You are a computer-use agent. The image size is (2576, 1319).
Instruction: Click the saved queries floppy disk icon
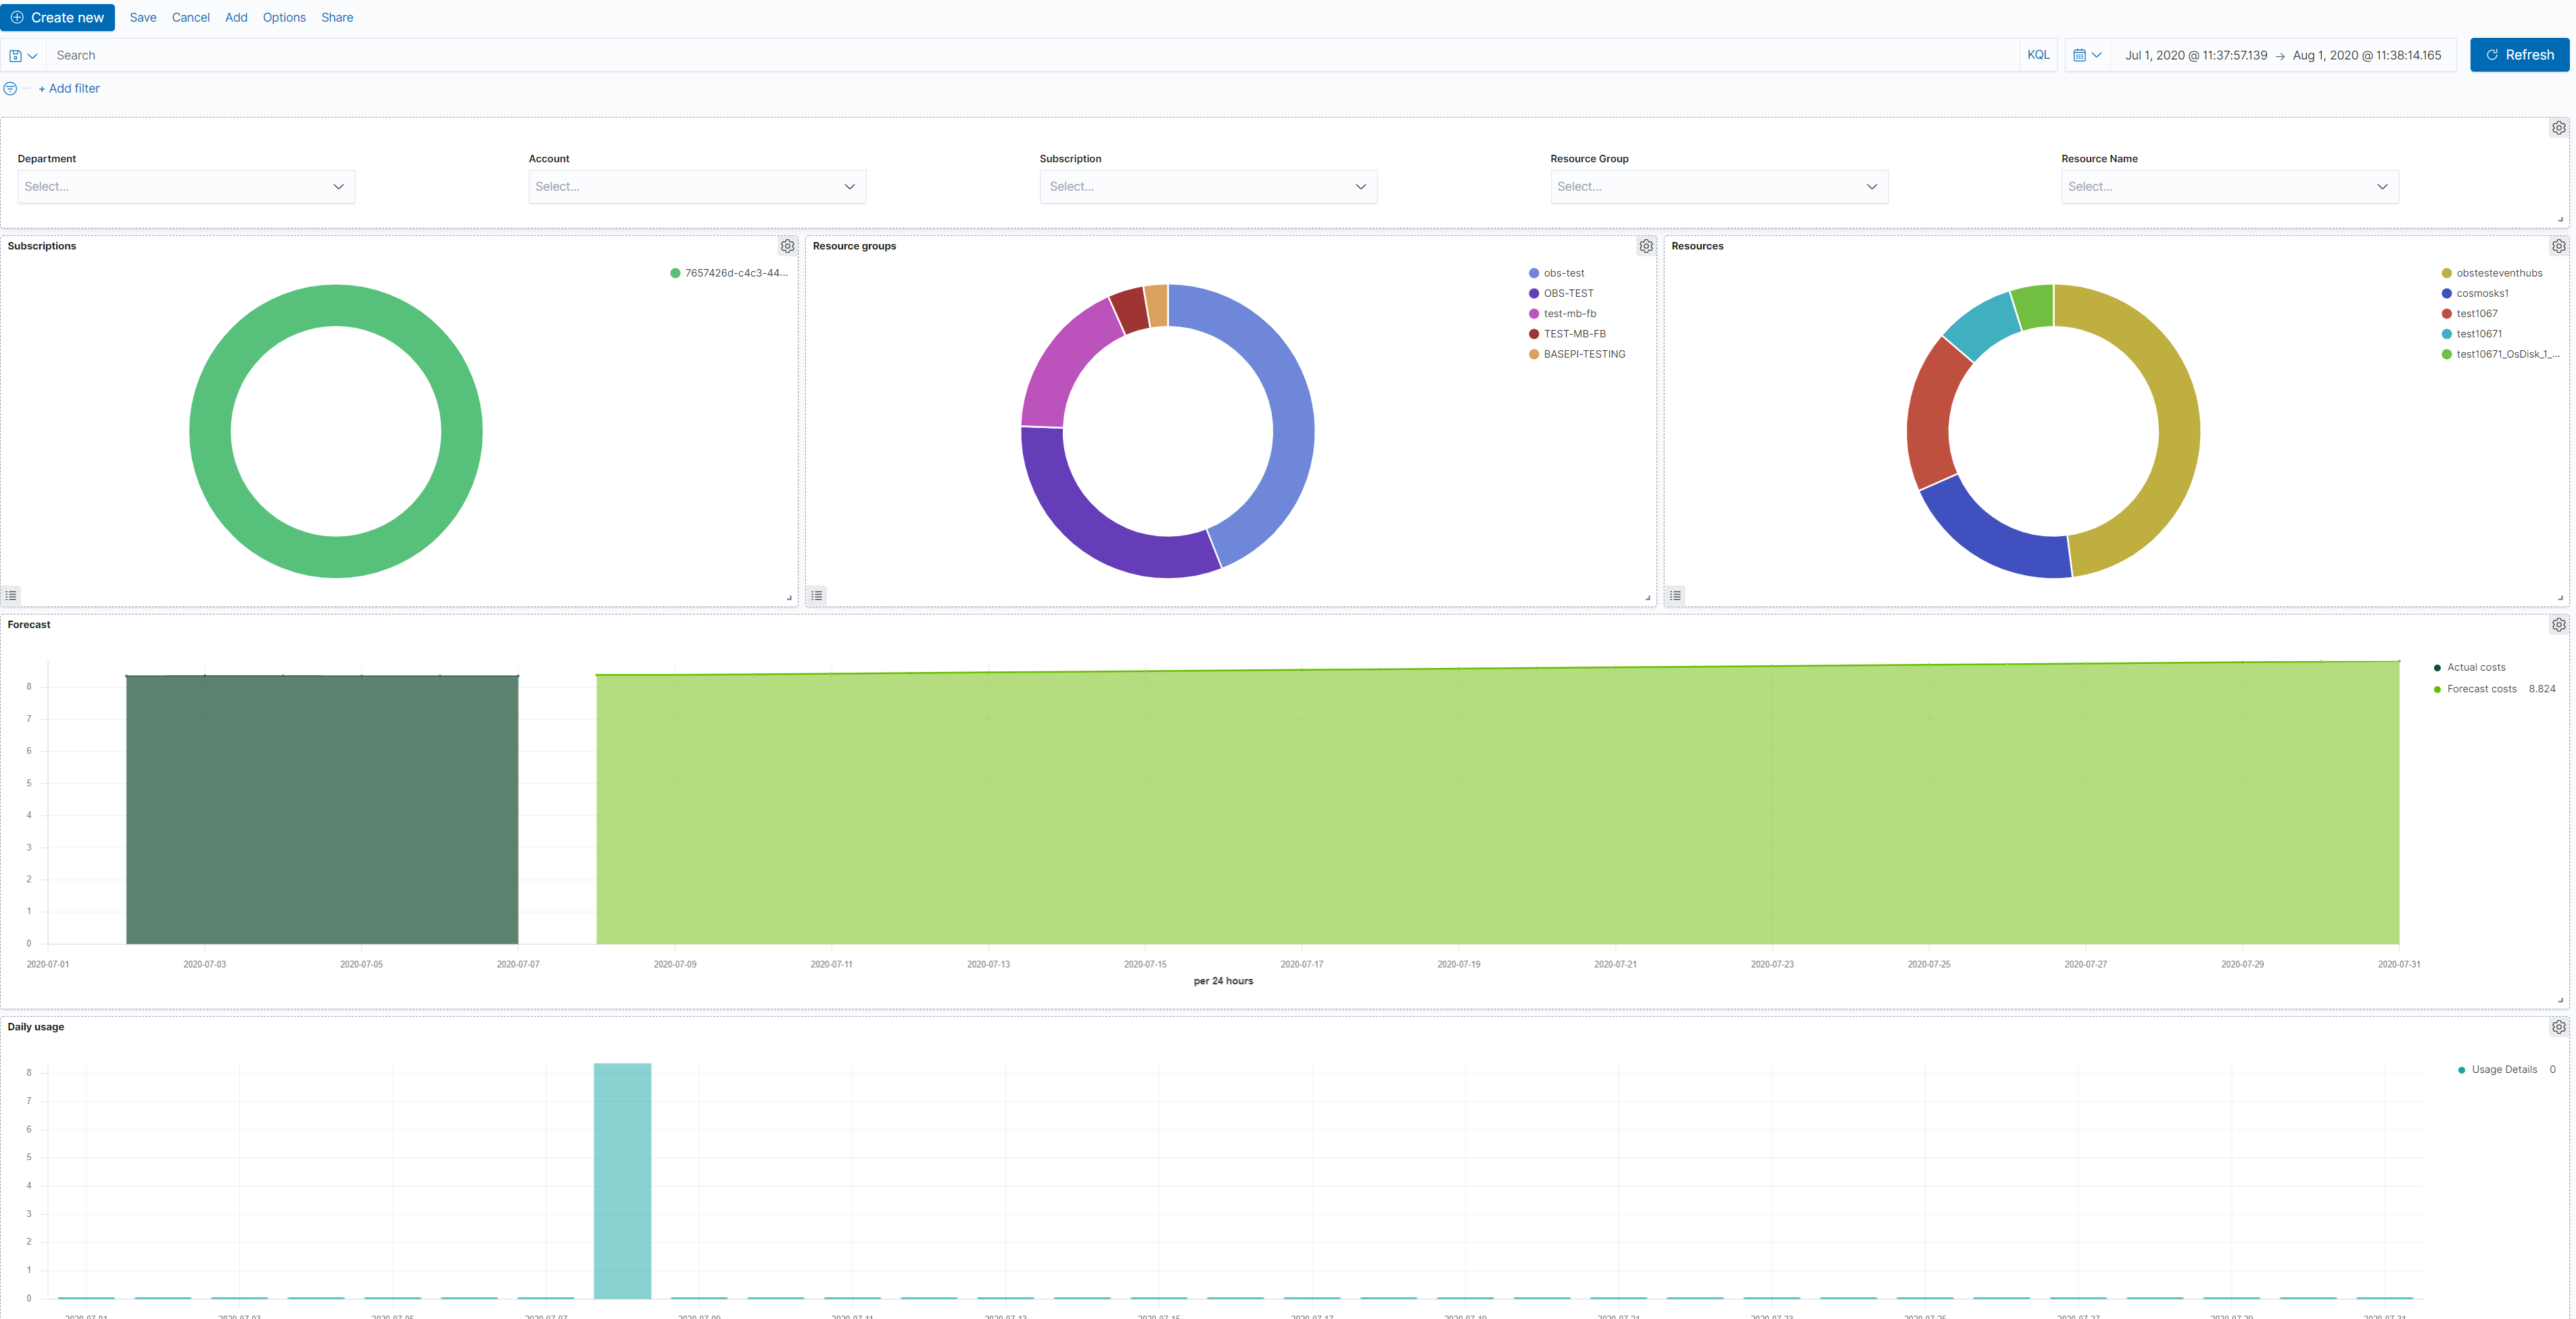click(15, 55)
